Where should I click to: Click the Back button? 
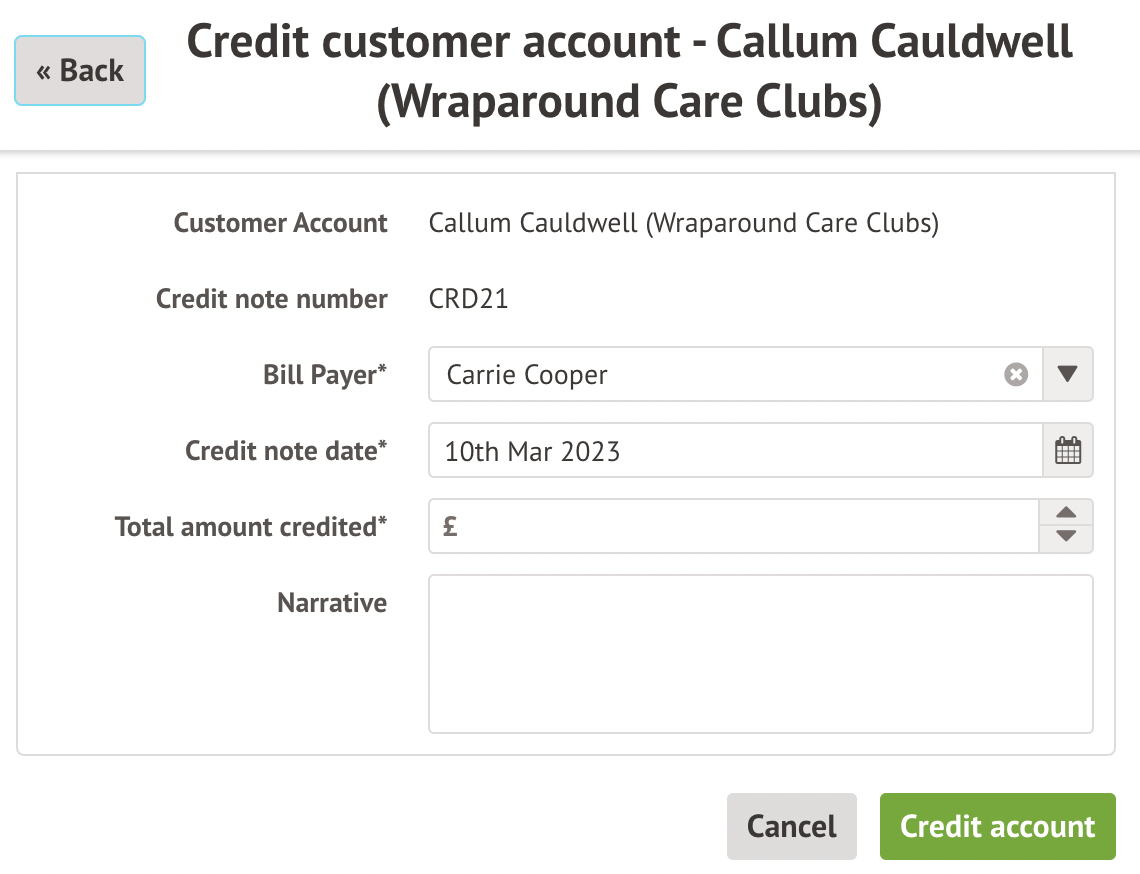coord(80,71)
